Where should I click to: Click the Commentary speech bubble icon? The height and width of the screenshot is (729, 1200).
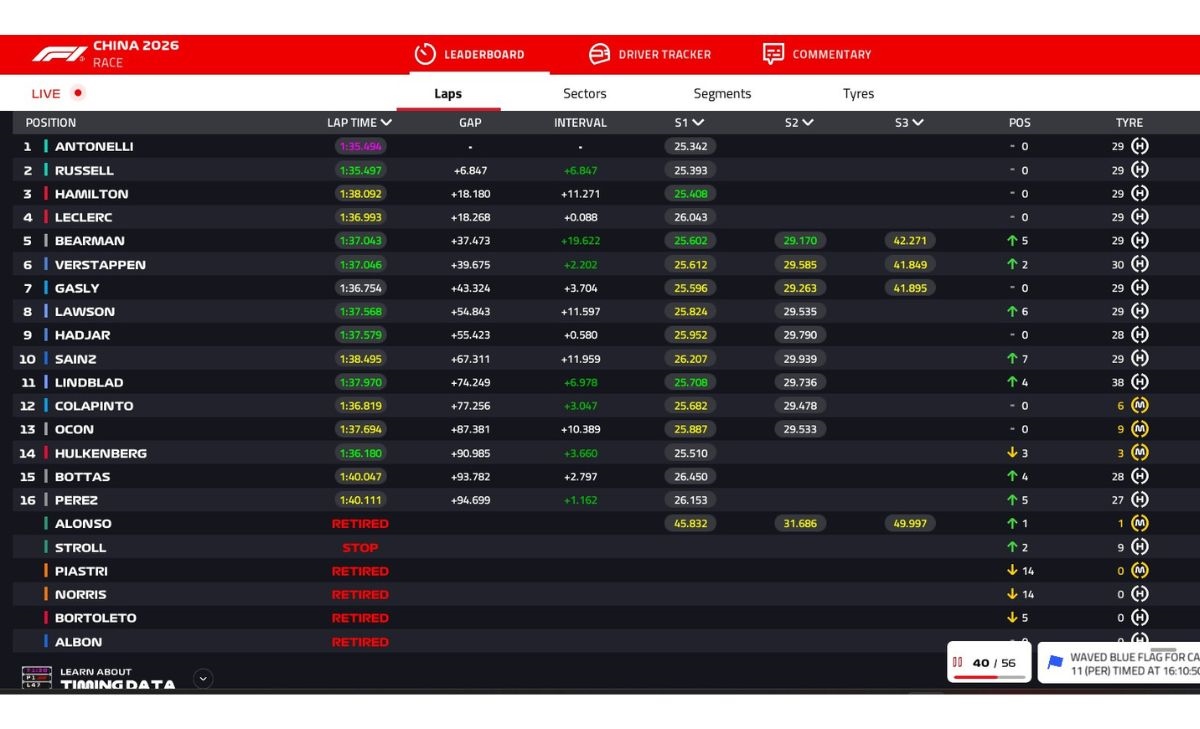click(x=773, y=54)
